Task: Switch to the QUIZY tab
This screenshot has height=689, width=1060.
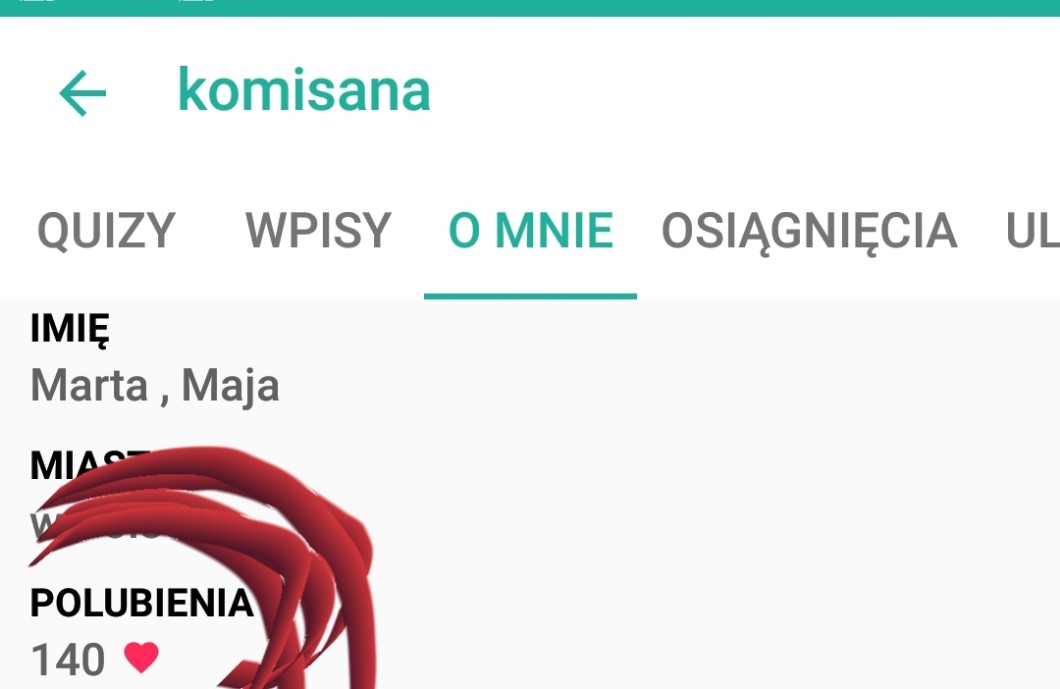Action: 106,231
